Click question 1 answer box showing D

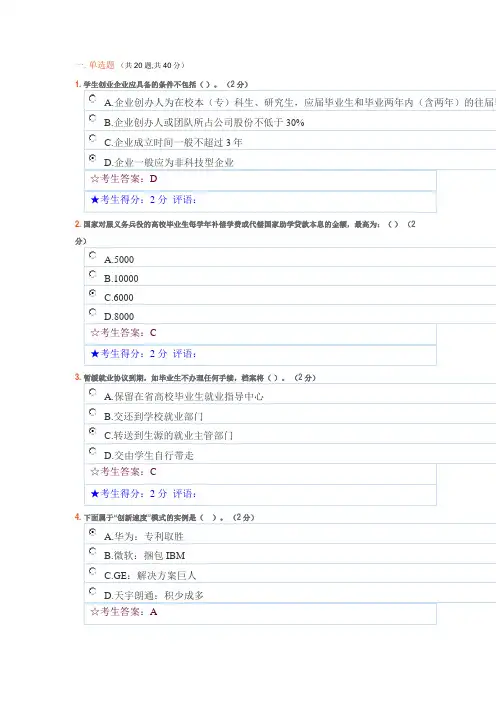click(260, 180)
